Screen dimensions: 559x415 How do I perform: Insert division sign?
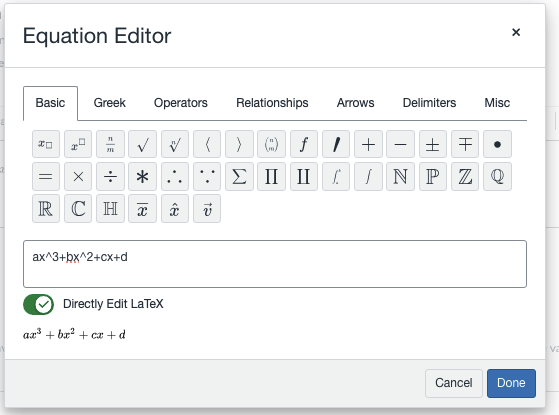click(x=110, y=176)
